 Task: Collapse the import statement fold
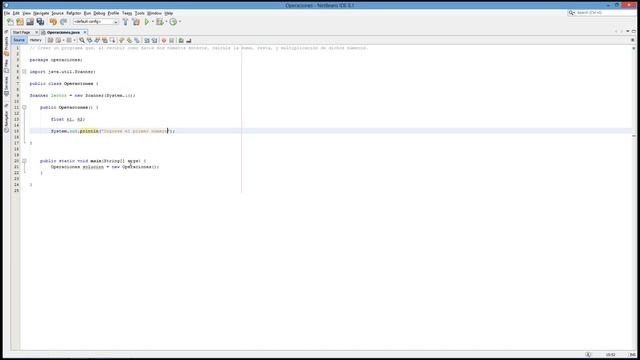[24, 71]
